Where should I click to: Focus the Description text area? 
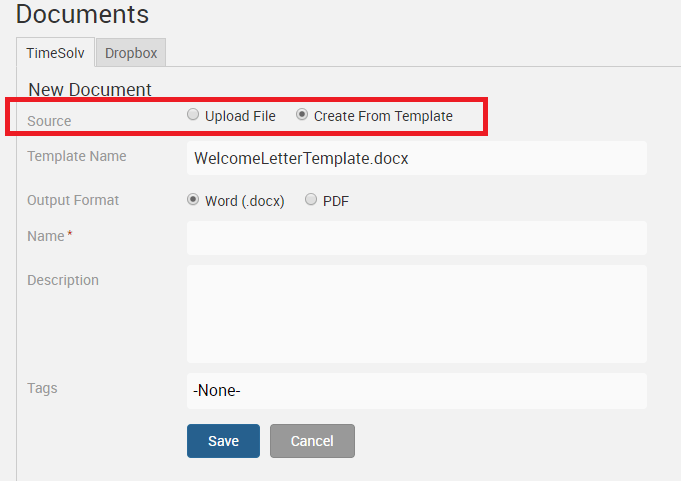416,313
